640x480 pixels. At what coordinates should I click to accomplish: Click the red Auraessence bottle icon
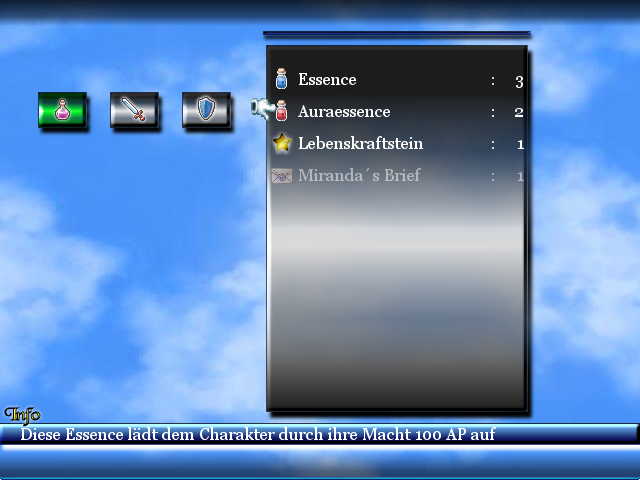click(x=282, y=111)
